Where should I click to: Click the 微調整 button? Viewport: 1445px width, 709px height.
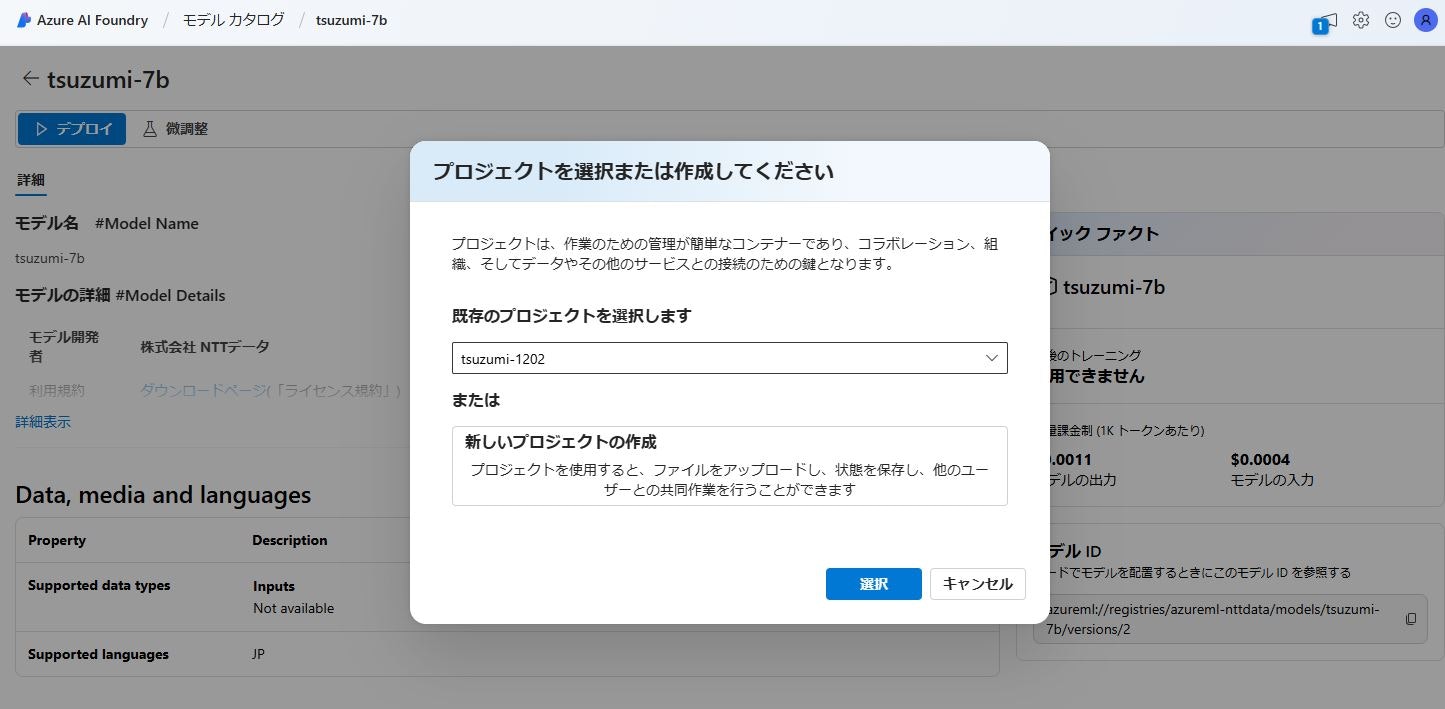click(x=175, y=129)
